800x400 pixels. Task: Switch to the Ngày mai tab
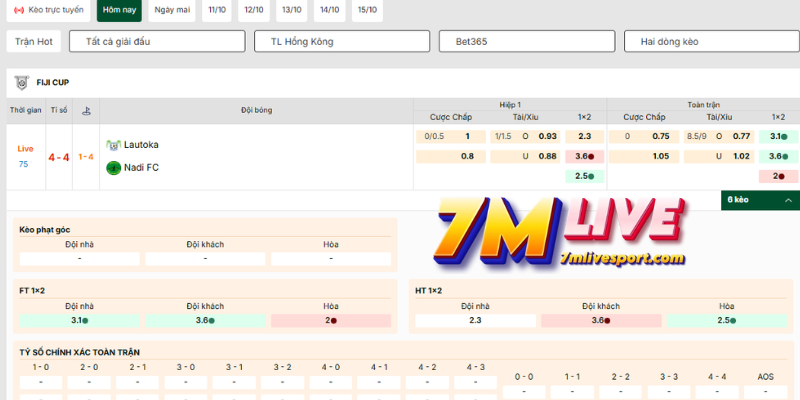[x=171, y=10]
